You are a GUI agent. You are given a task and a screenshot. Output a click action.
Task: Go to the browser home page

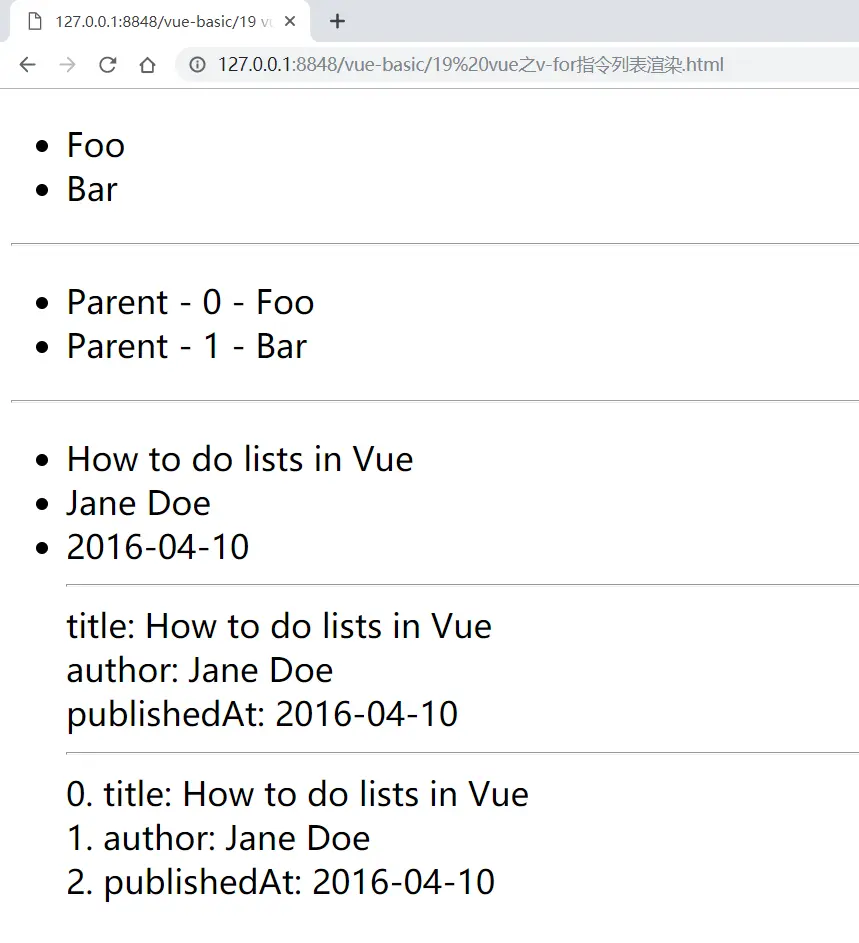click(x=147, y=65)
